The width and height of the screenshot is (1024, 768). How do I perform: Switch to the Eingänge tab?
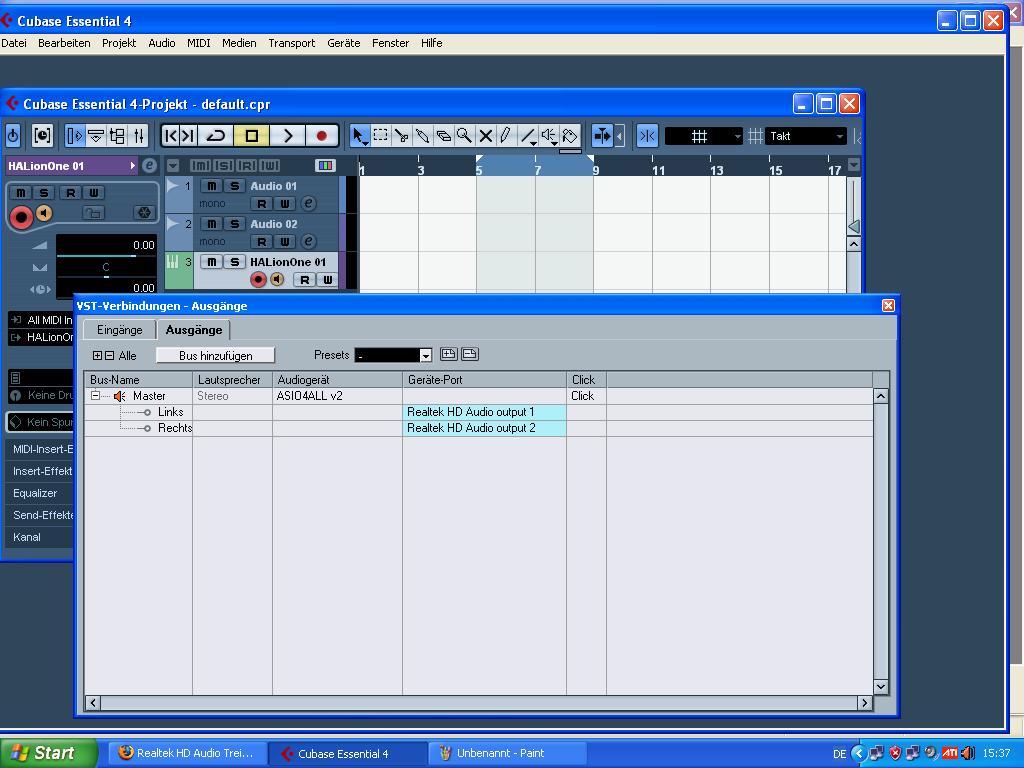click(x=120, y=330)
